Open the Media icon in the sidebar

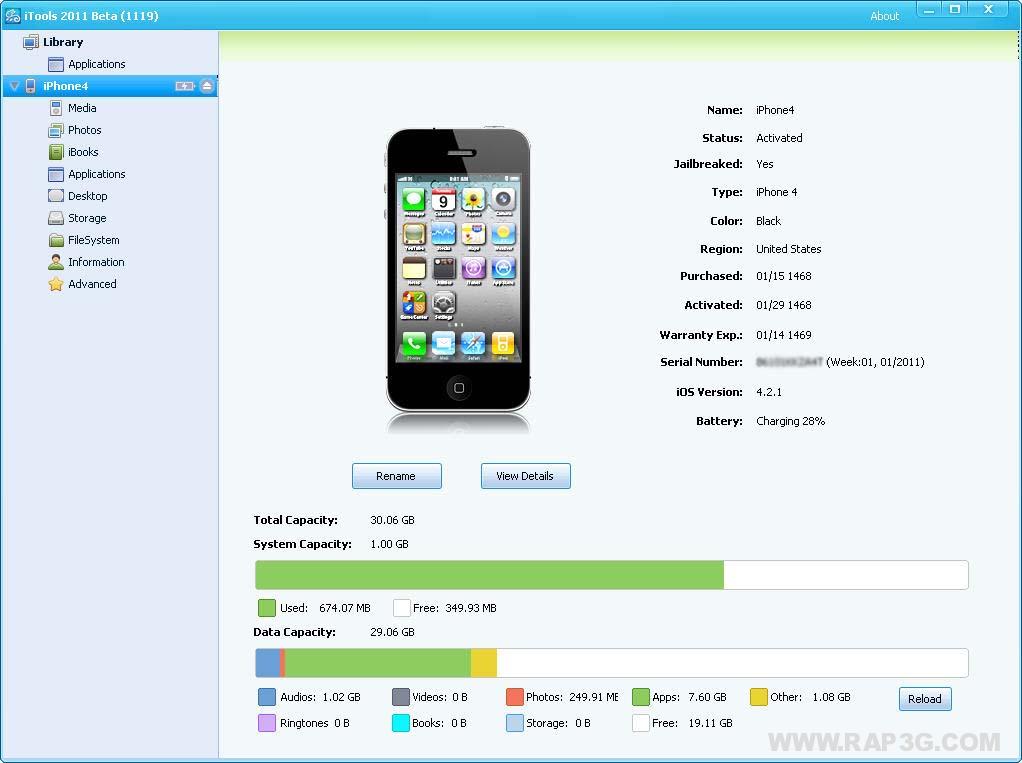[x=56, y=108]
